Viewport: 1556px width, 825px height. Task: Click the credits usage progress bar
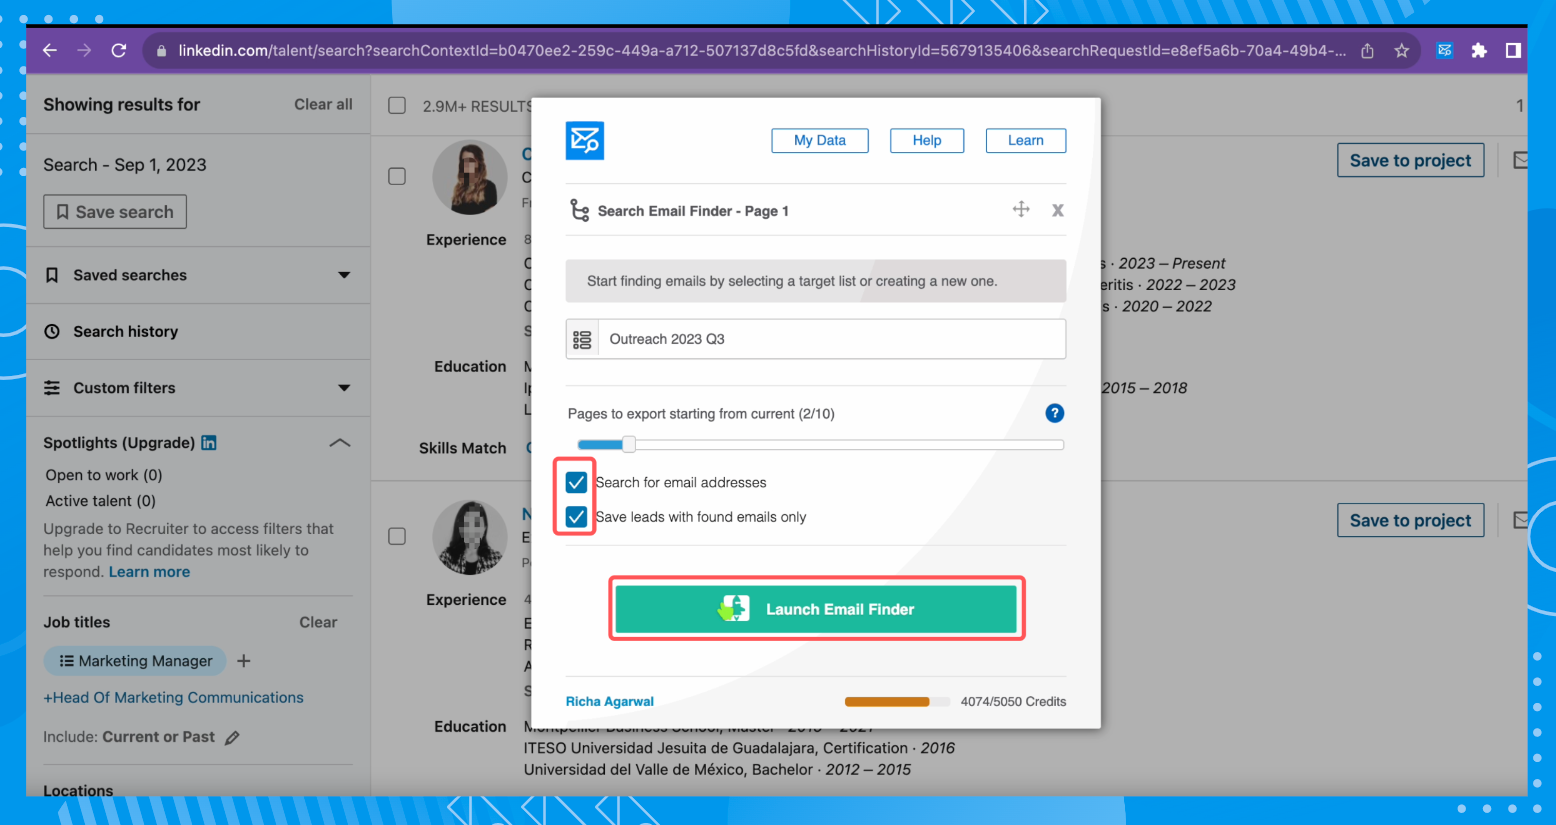[x=898, y=702]
